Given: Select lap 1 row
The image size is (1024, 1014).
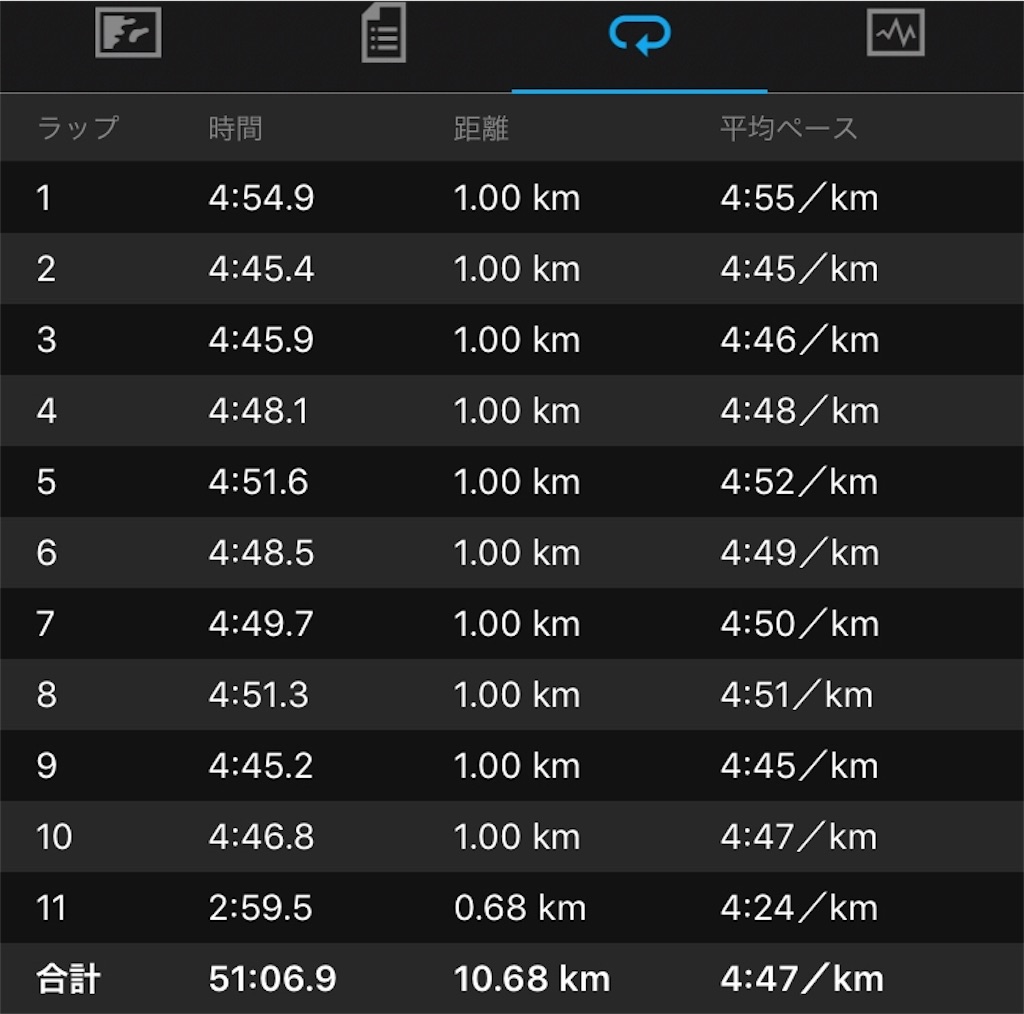Looking at the screenshot, I should click(512, 197).
